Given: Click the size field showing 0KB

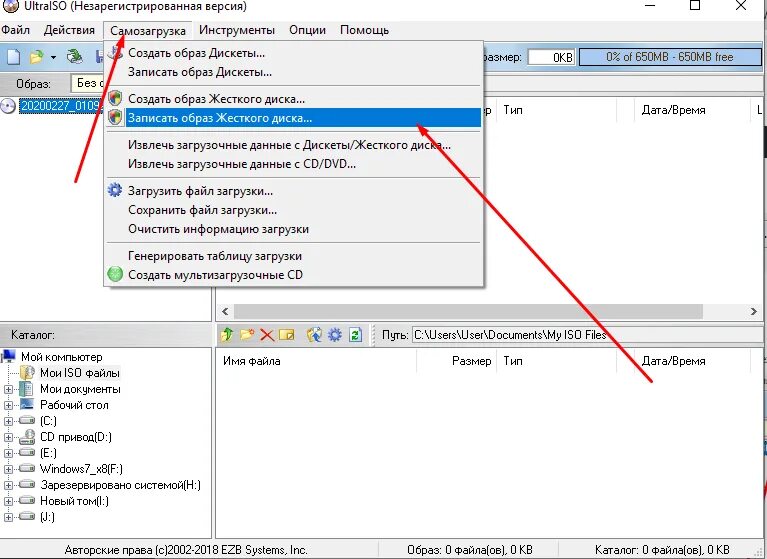Looking at the screenshot, I should (x=551, y=57).
